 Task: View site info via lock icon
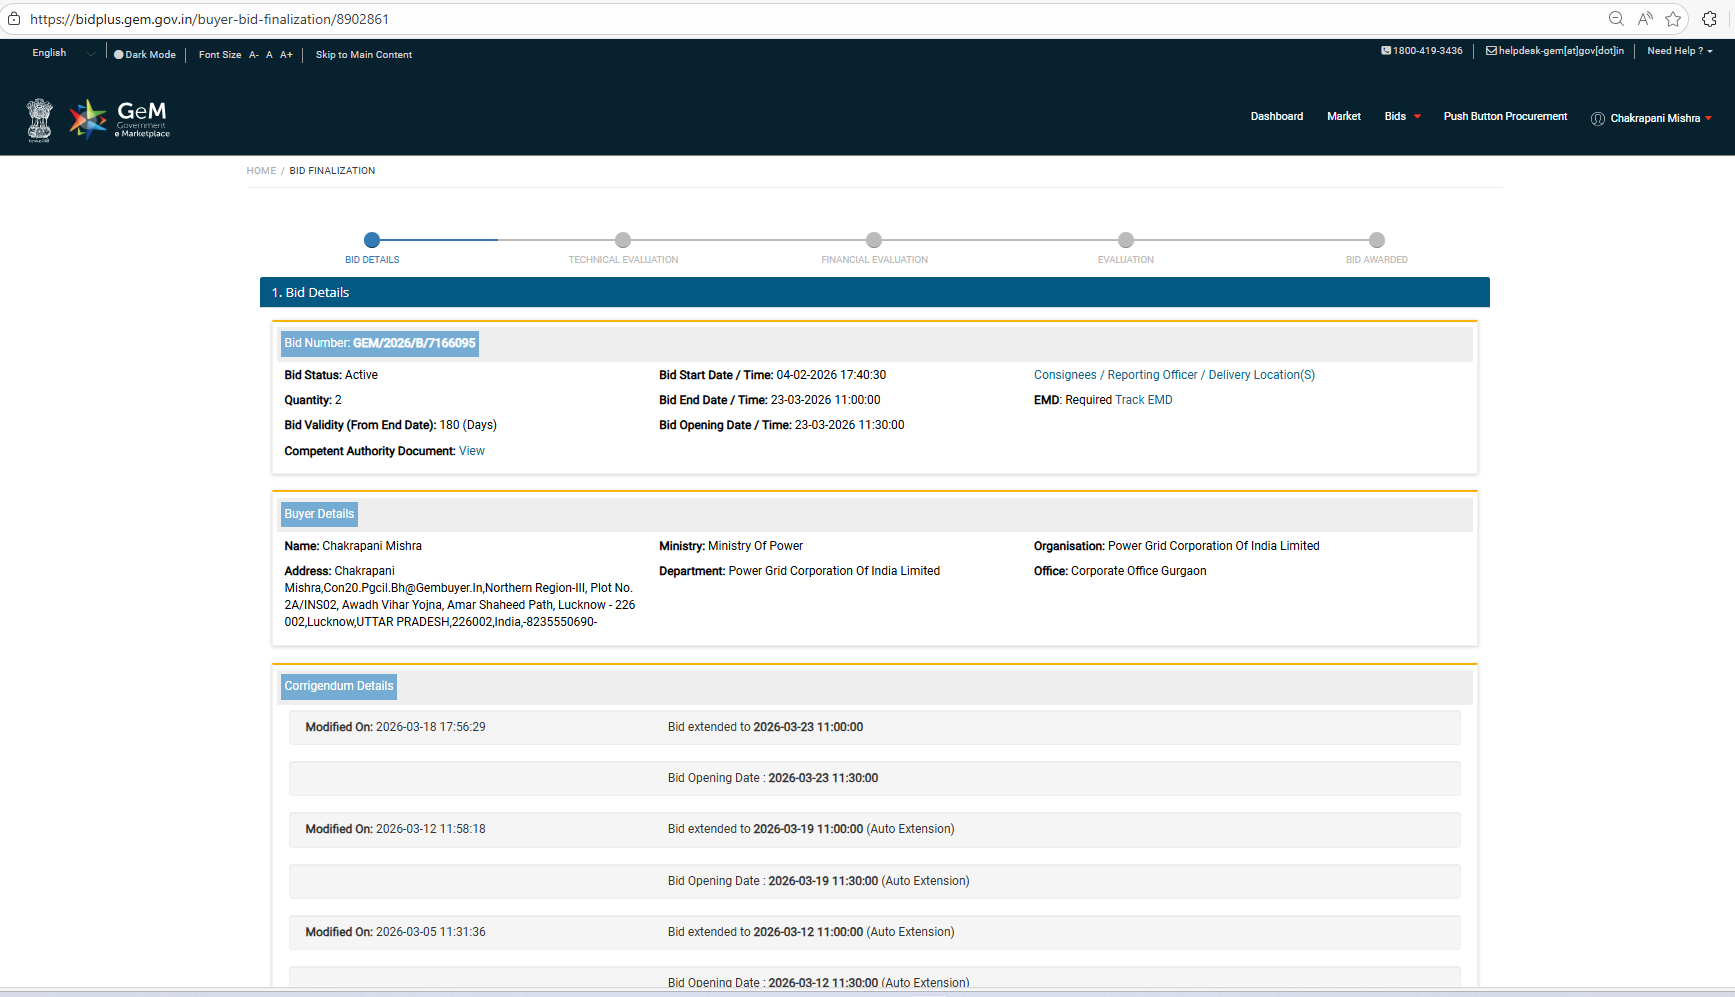tap(14, 19)
